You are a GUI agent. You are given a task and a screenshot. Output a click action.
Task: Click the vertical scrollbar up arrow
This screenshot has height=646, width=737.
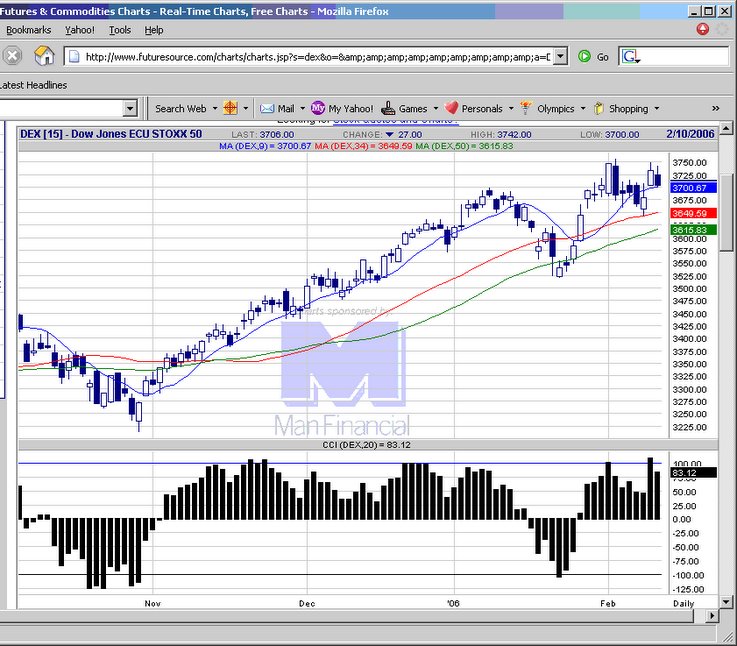coord(726,127)
